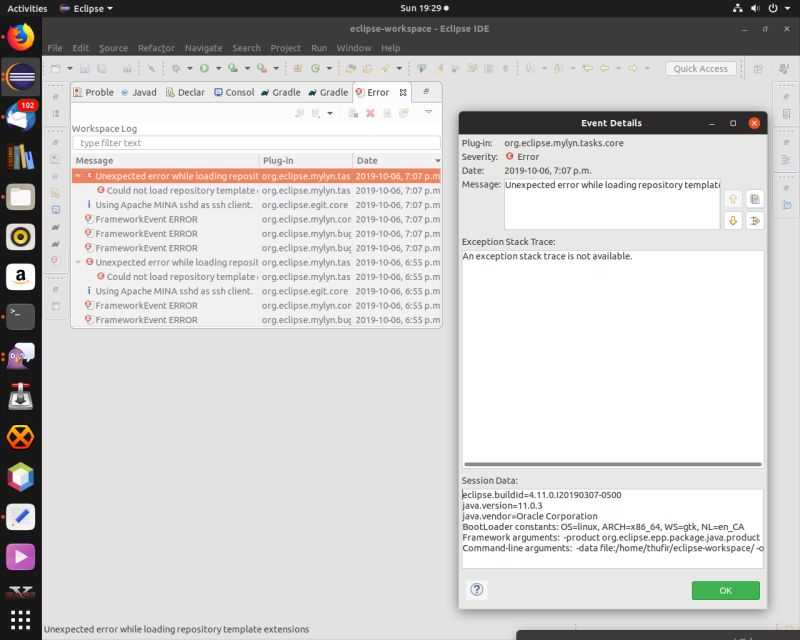This screenshot has height=640, width=800.
Task: Click the Export Log icon in Error Log
Action: [299, 113]
